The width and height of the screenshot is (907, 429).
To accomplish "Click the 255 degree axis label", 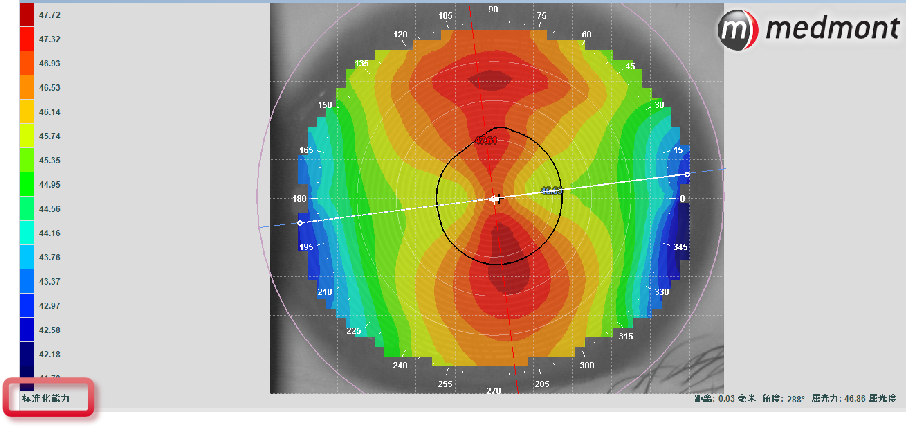I will click(x=445, y=384).
